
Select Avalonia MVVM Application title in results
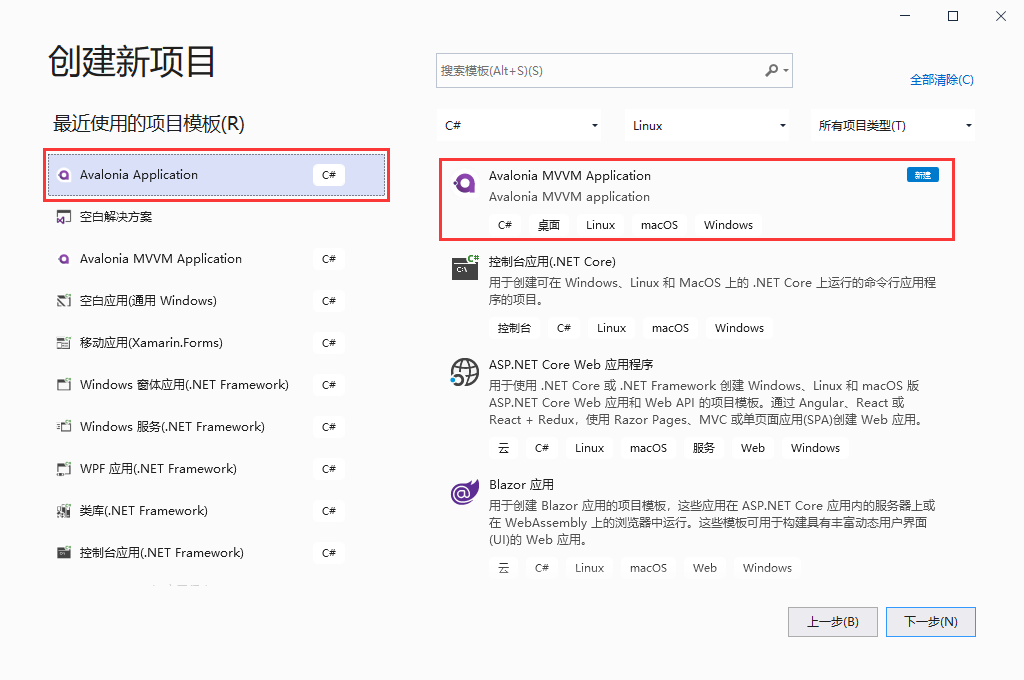pyautogui.click(x=569, y=176)
